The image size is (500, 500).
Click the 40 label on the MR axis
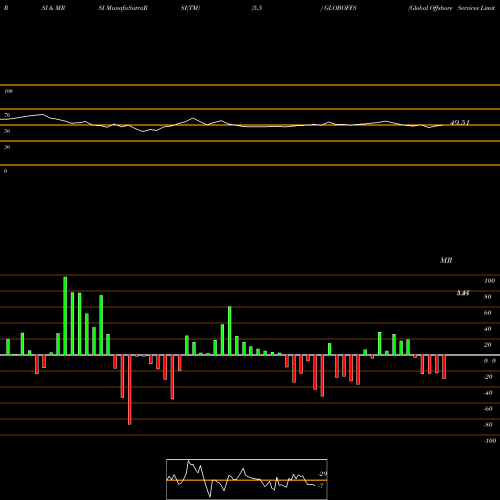click(488, 329)
